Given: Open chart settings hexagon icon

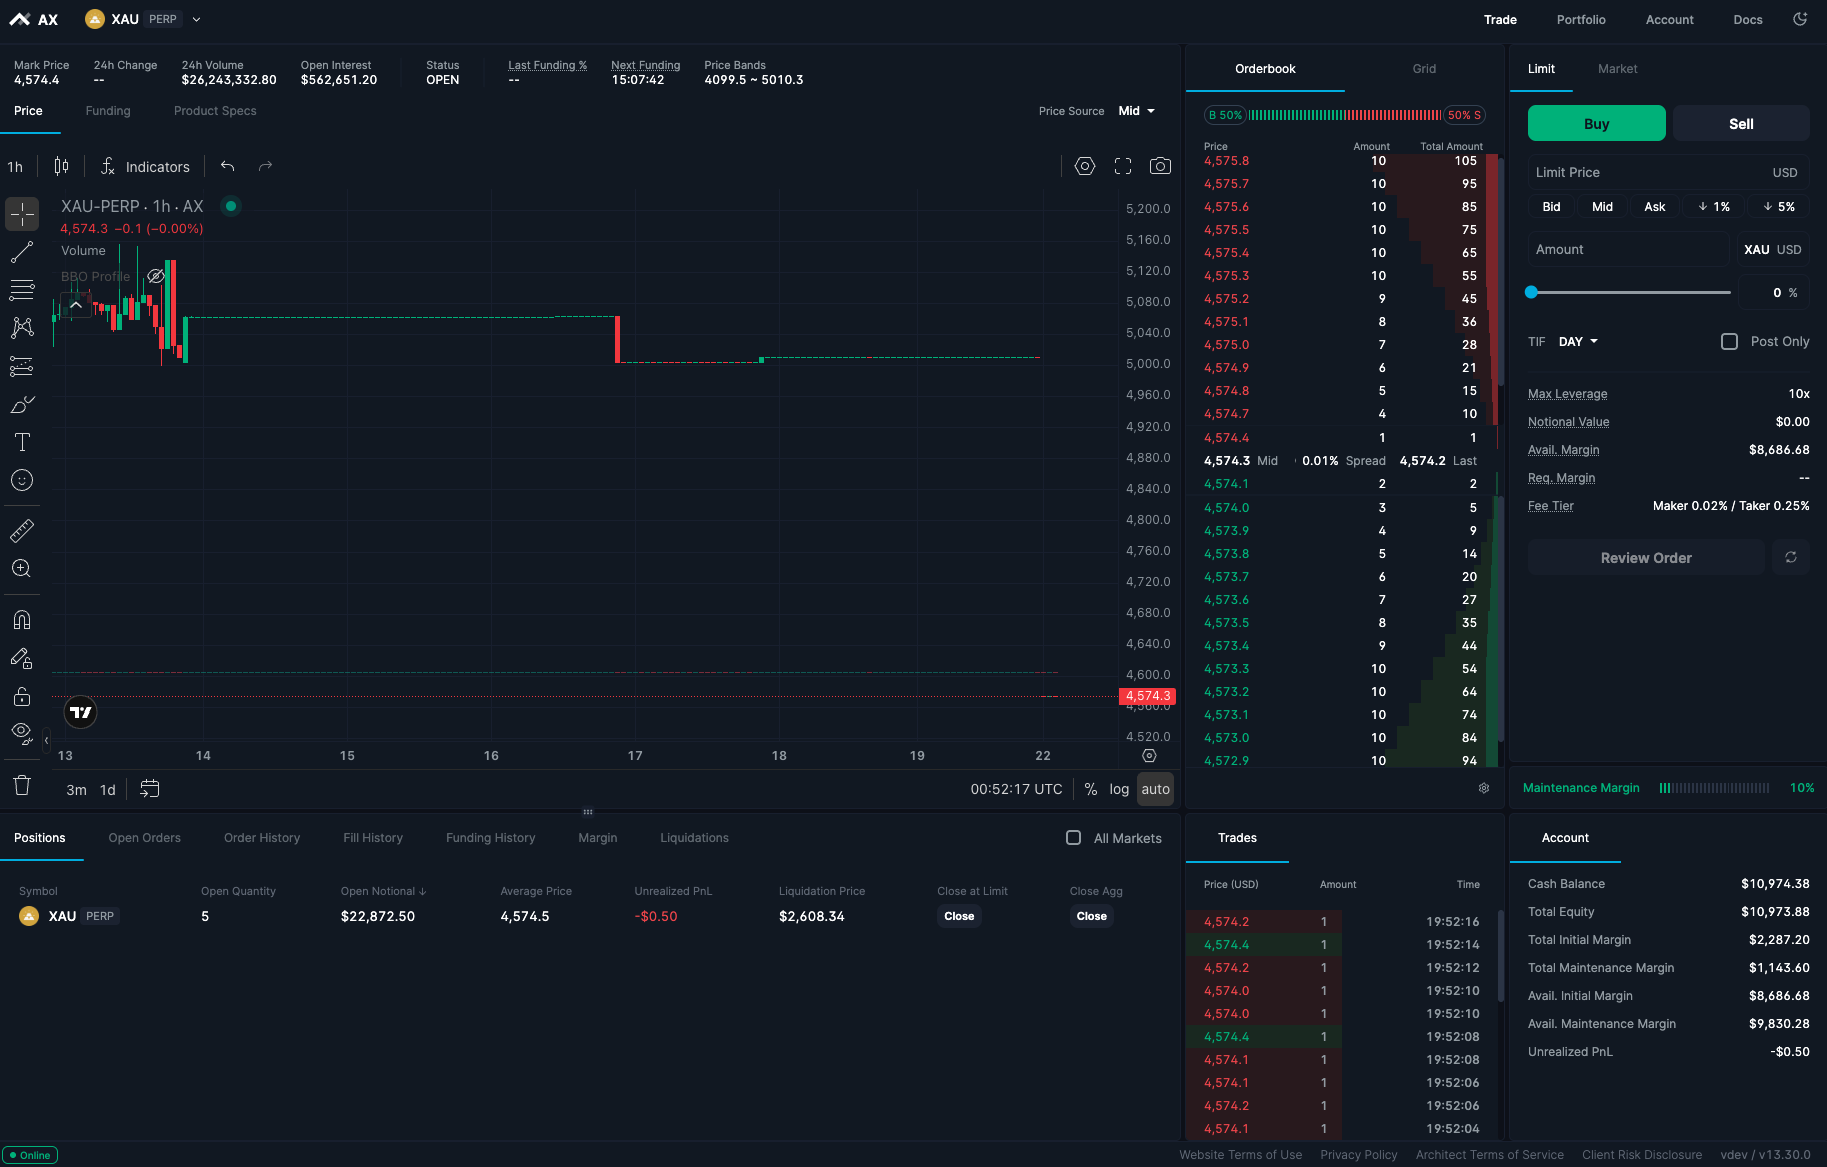Looking at the screenshot, I should 1085,166.
